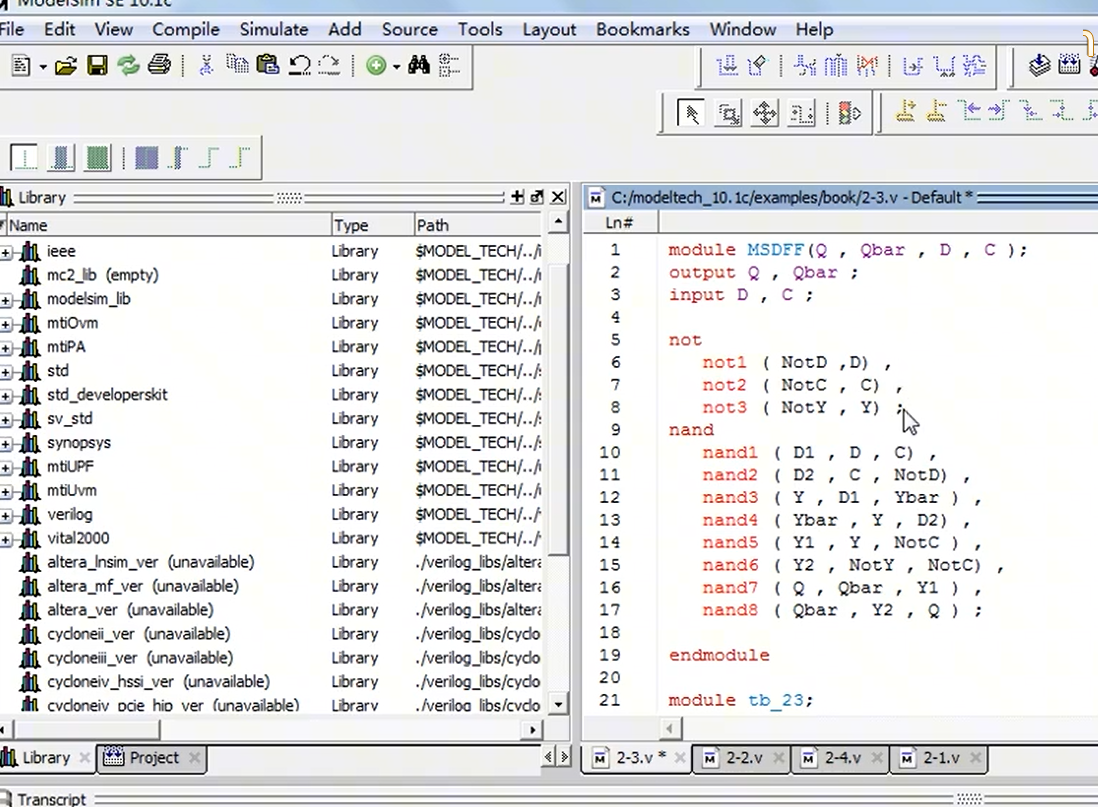Click the Print icon in toolbar
This screenshot has width=1098, height=807.
tap(159, 66)
